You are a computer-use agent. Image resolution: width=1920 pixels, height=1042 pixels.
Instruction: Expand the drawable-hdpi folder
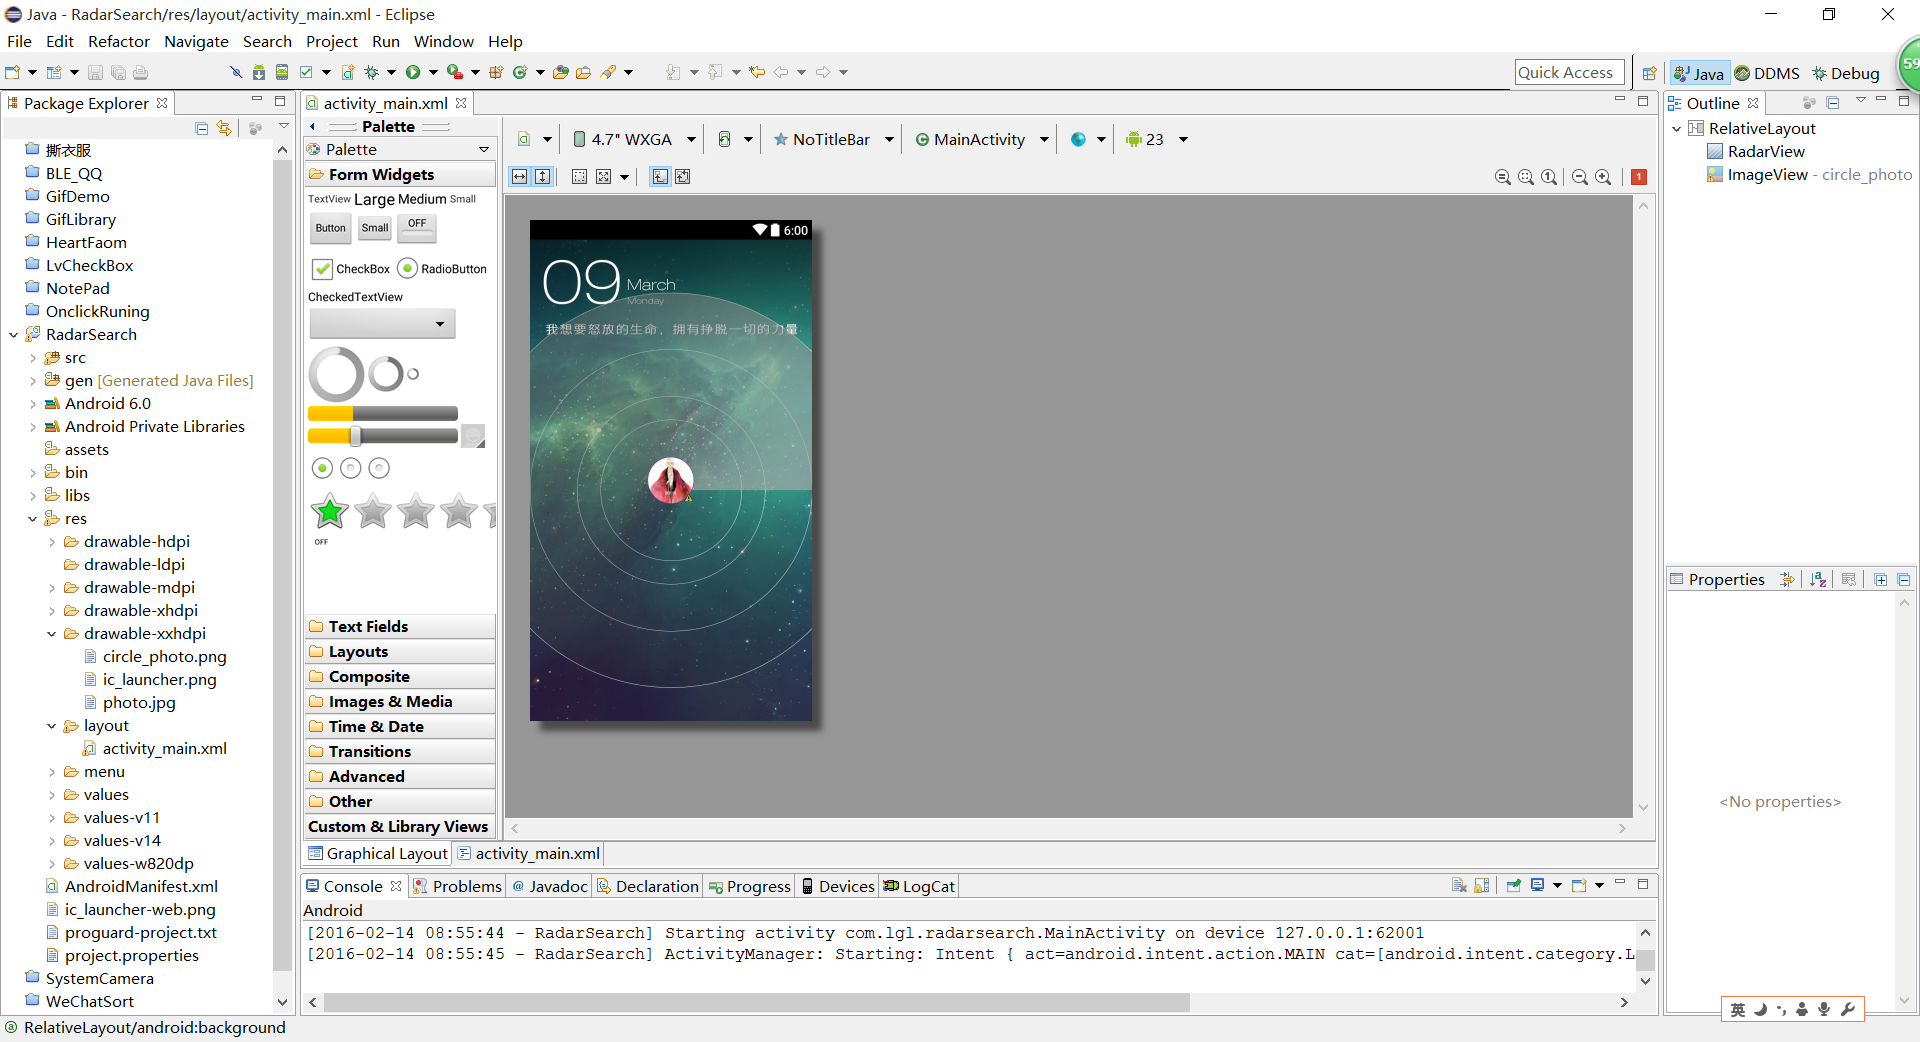52,542
